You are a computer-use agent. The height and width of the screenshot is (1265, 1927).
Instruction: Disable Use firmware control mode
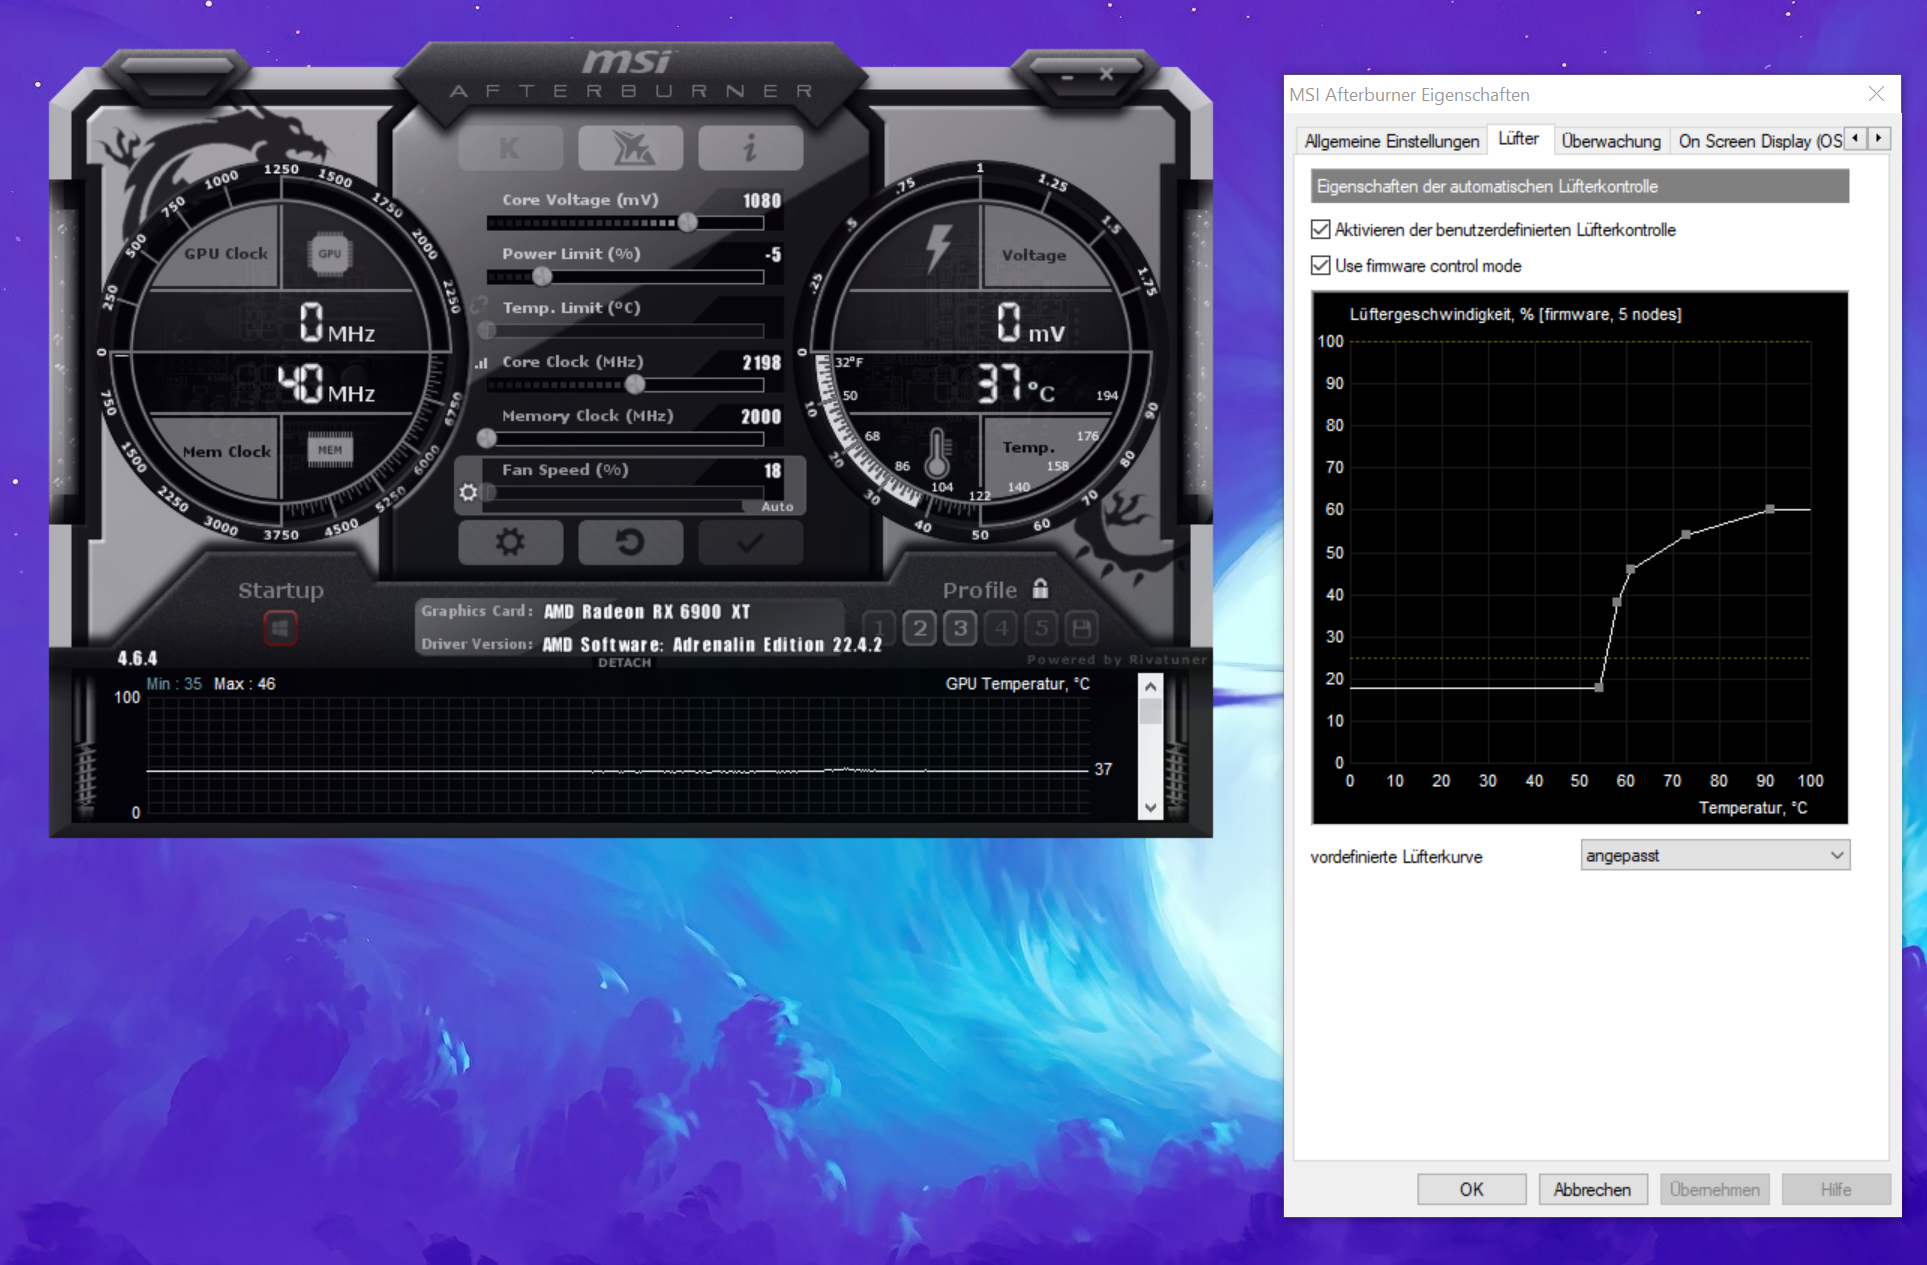[x=1321, y=266]
